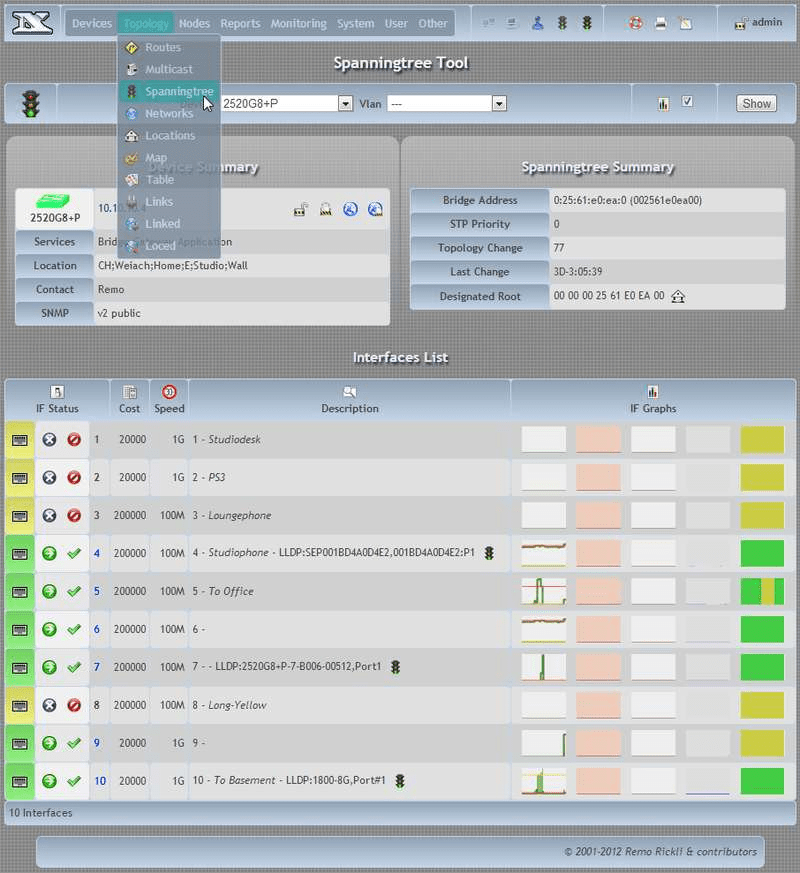
Task: Click the large traffic light Spanningtree icon
Action: [31, 103]
